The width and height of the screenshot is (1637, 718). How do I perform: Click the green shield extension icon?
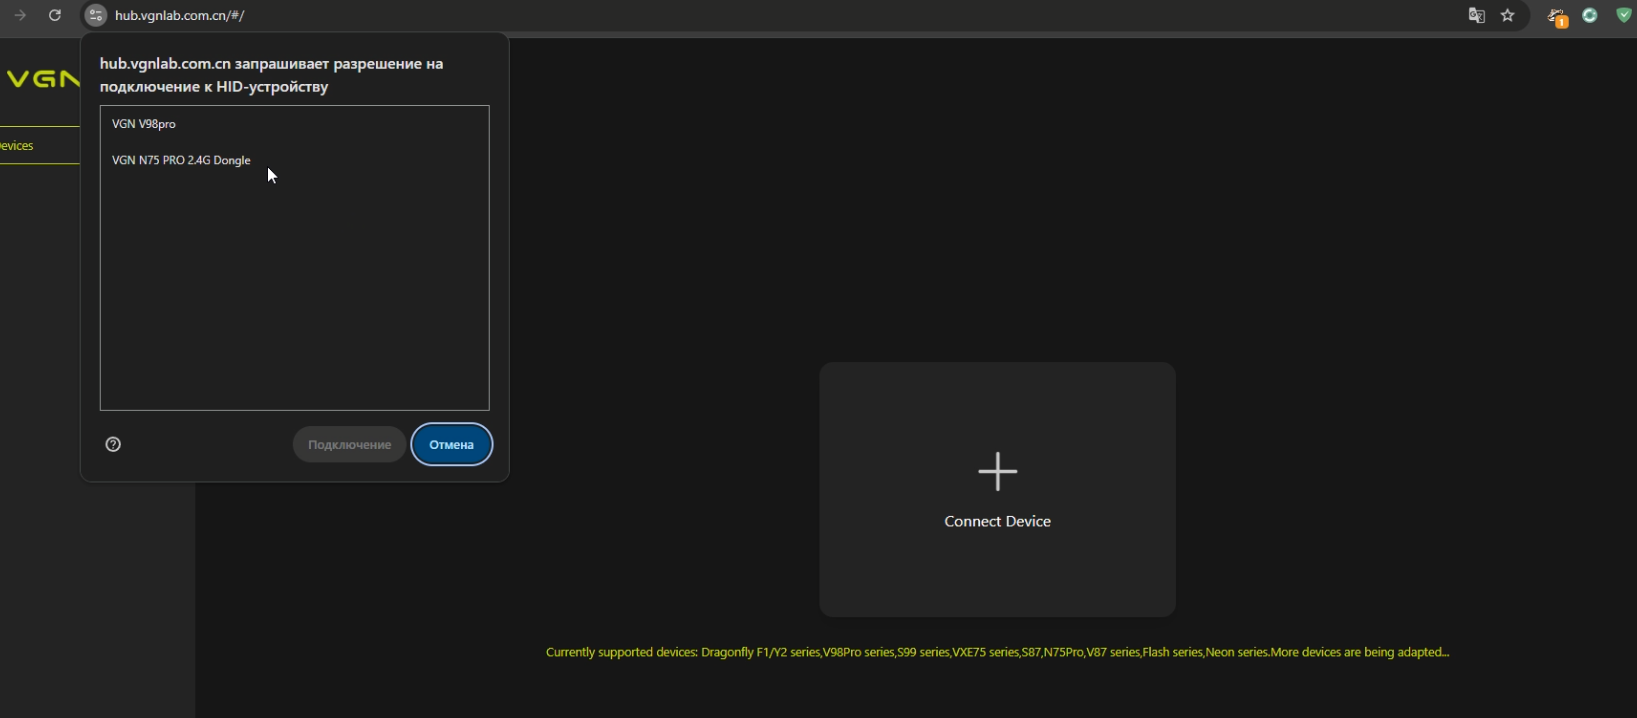[x=1624, y=15]
